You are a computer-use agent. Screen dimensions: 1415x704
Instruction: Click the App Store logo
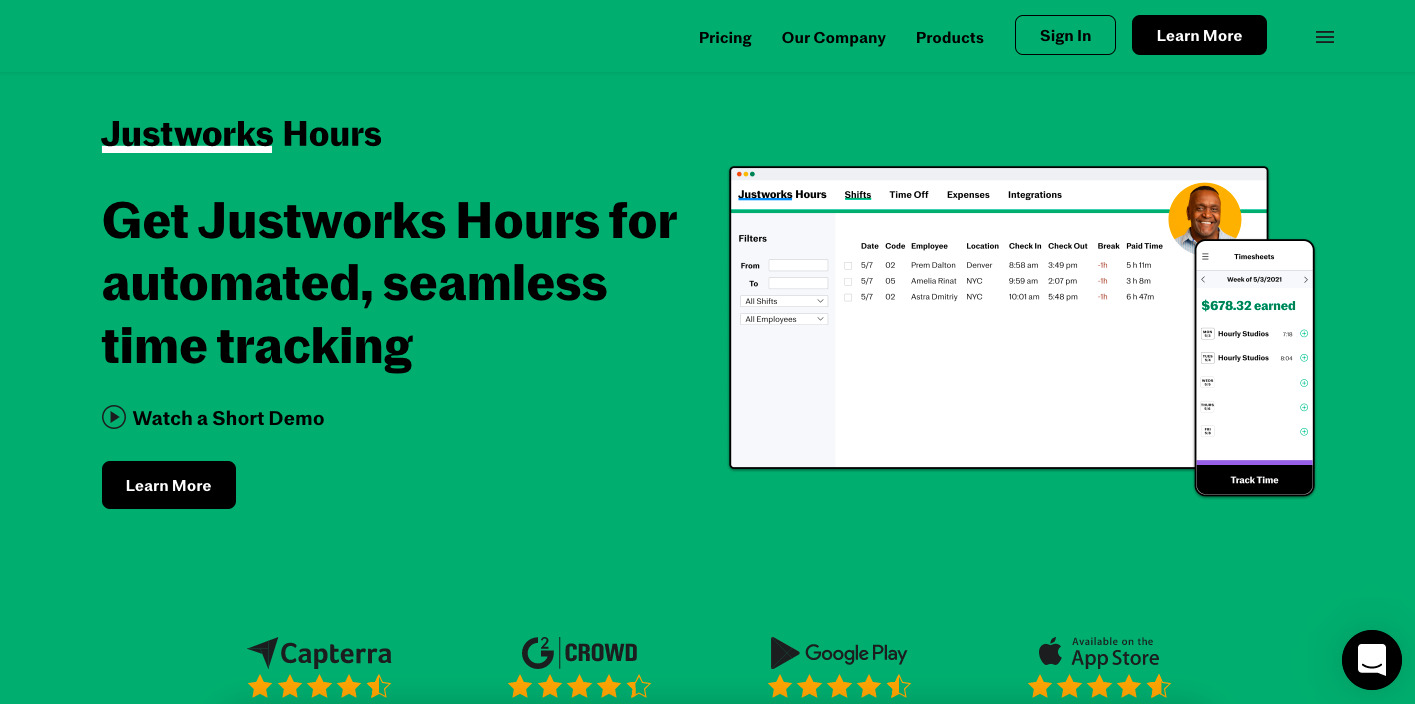(x=1099, y=653)
